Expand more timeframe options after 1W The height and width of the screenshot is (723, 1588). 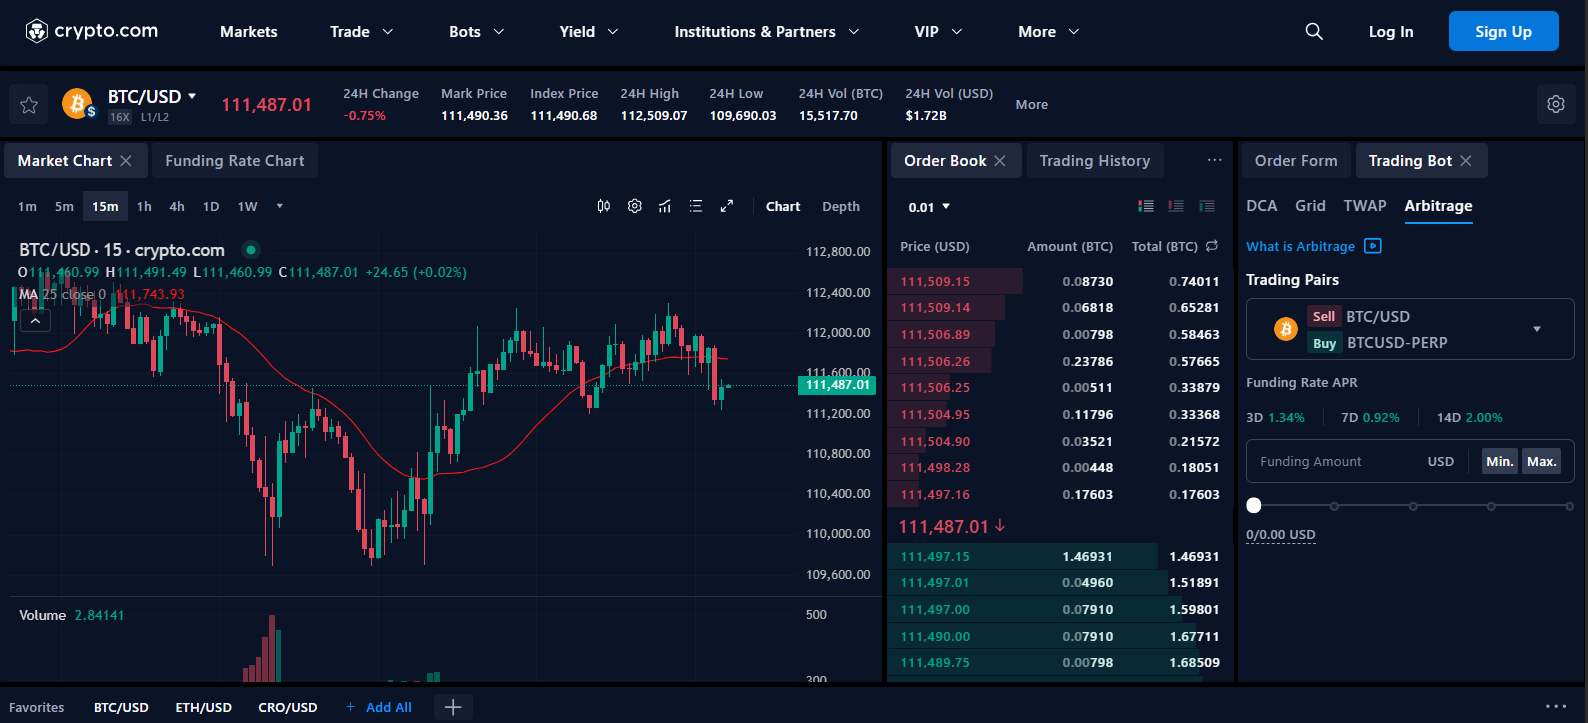280,206
